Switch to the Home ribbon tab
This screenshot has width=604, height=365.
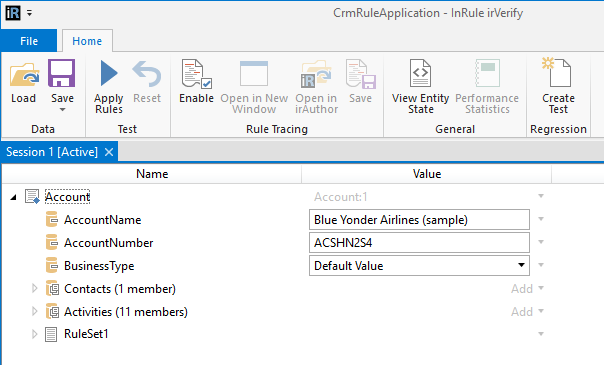pos(87,41)
